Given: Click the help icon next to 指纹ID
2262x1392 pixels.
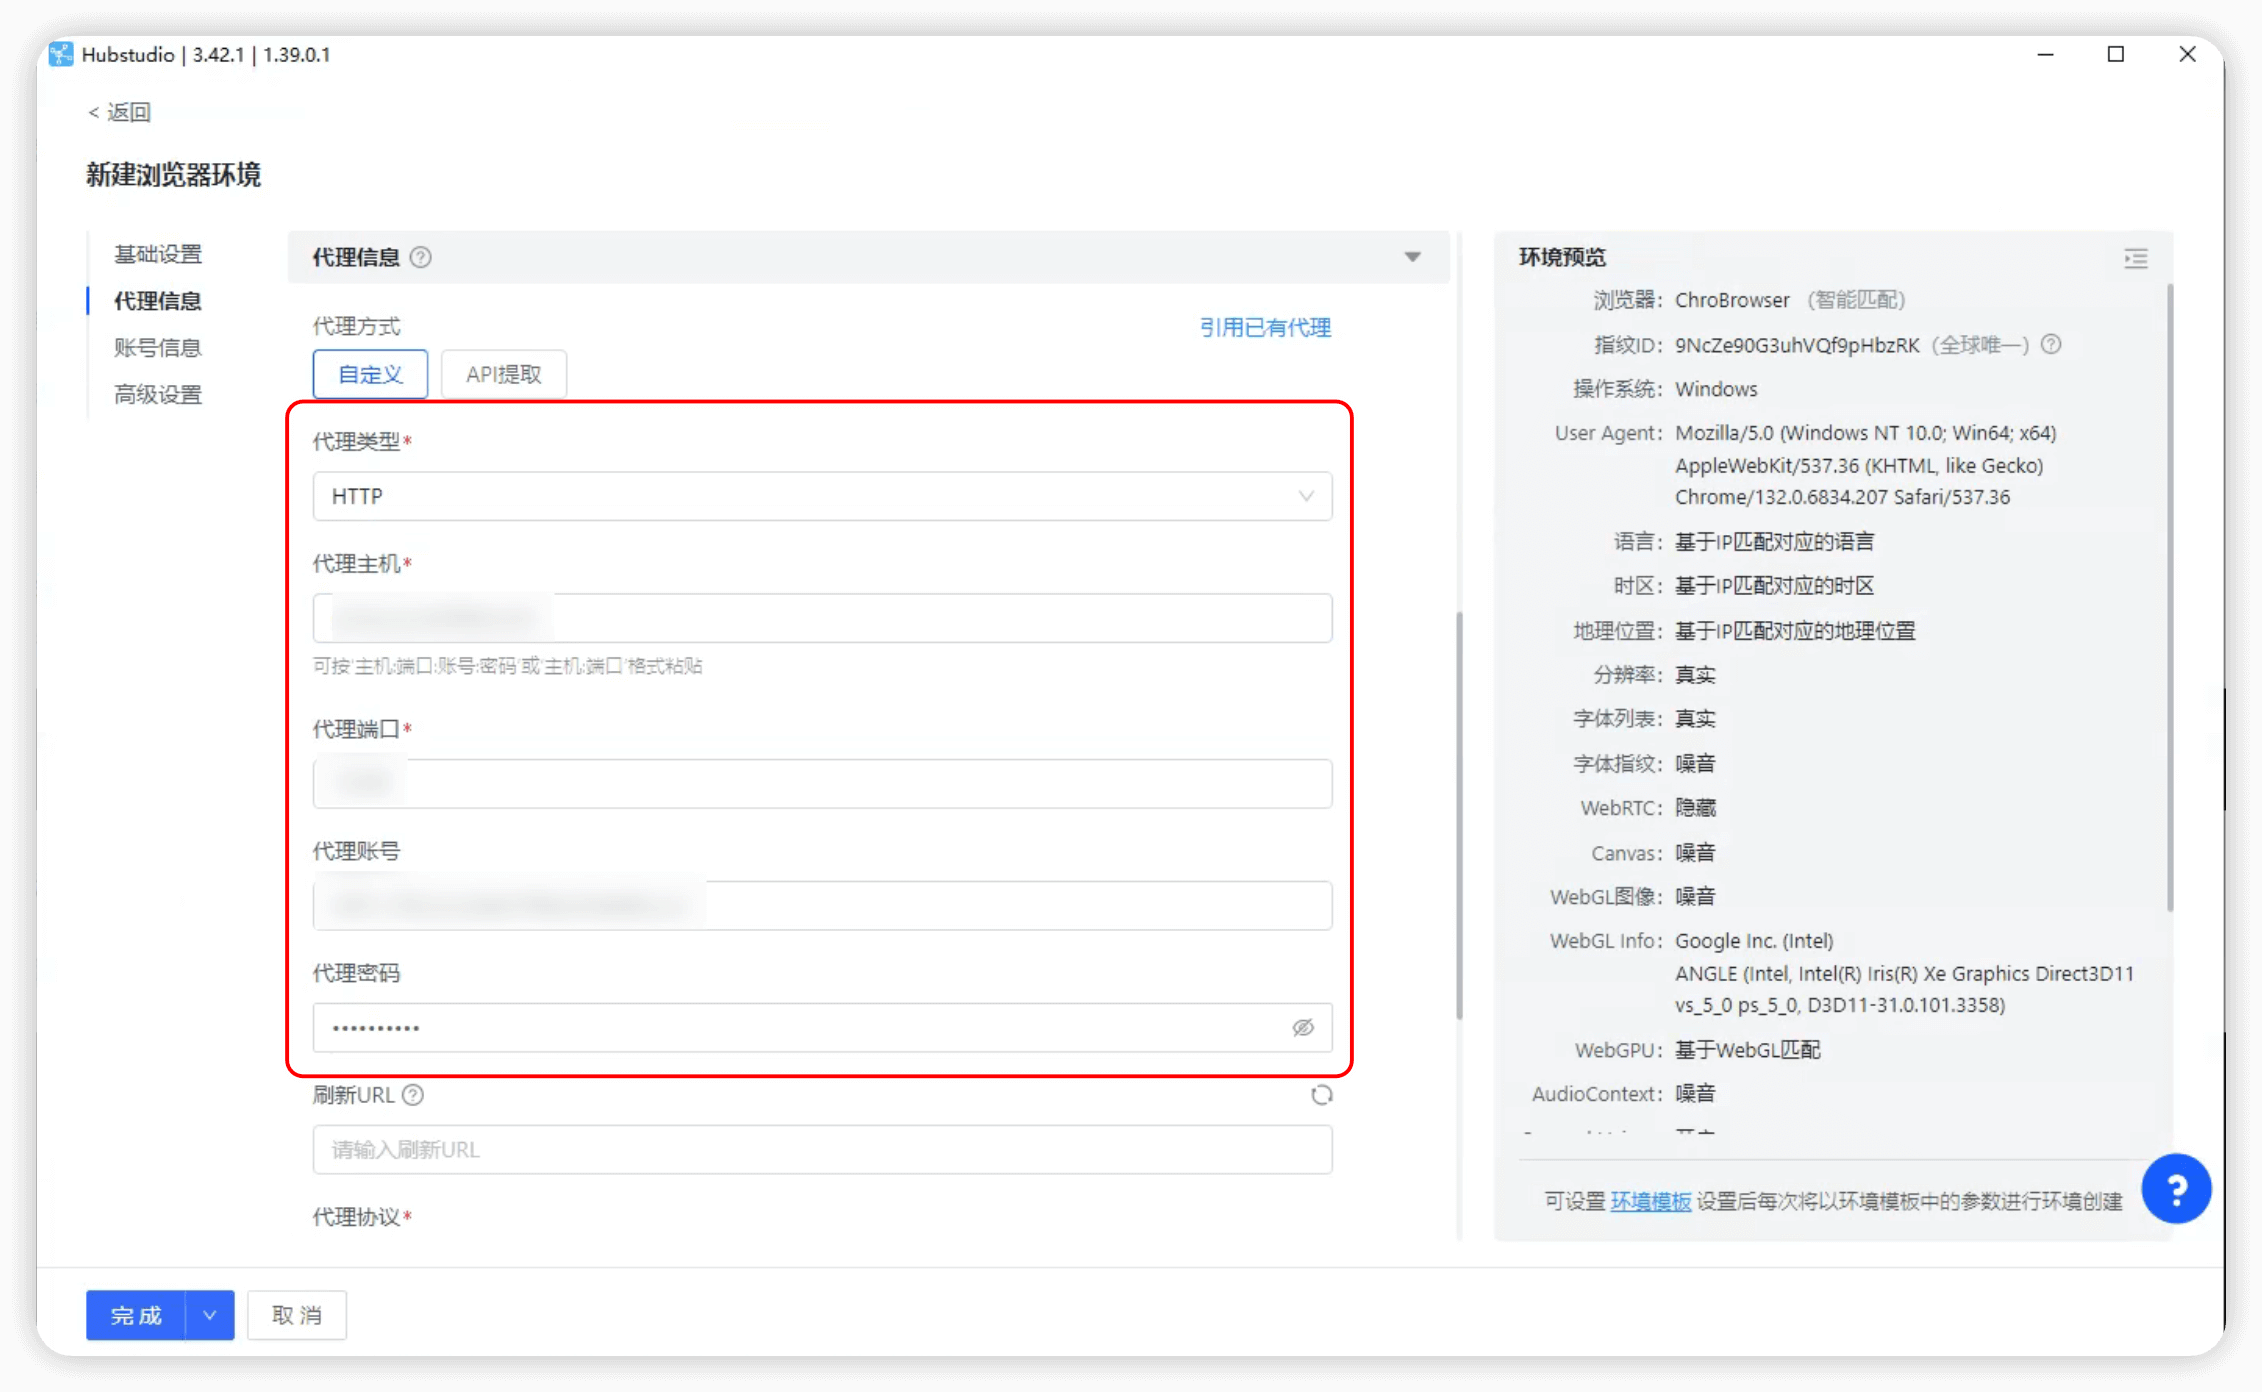Looking at the screenshot, I should coord(2051,345).
